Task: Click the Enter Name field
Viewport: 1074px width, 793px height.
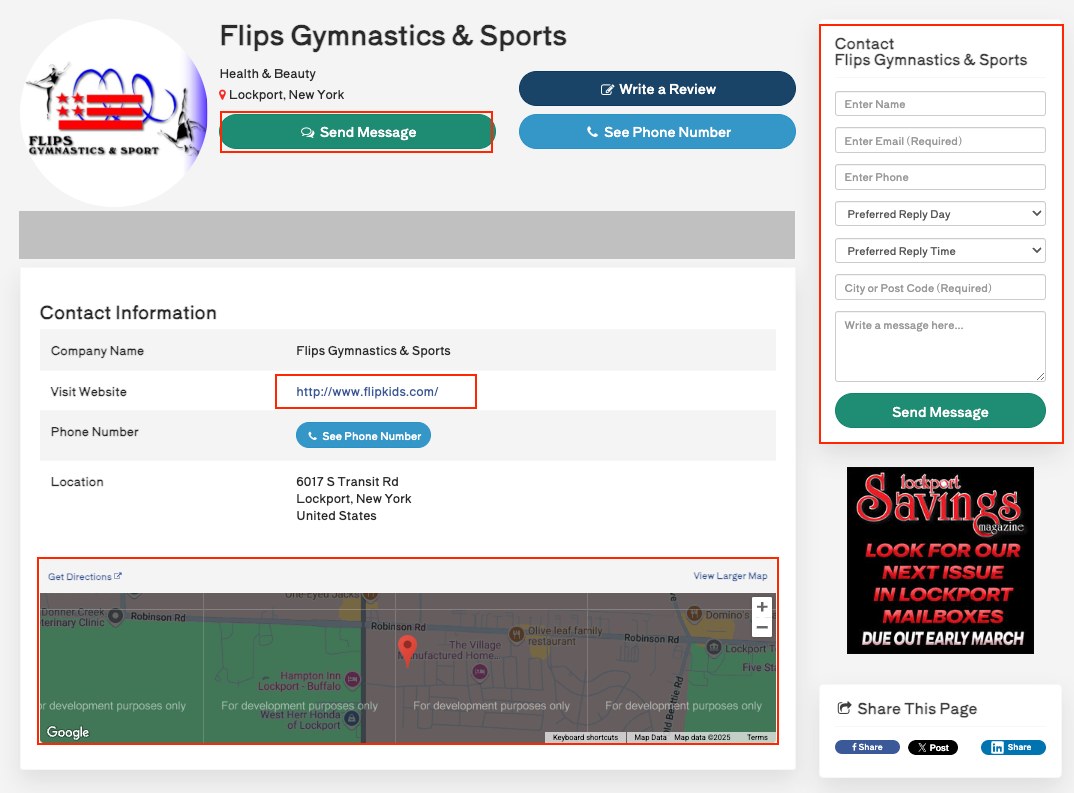Action: 940,104
